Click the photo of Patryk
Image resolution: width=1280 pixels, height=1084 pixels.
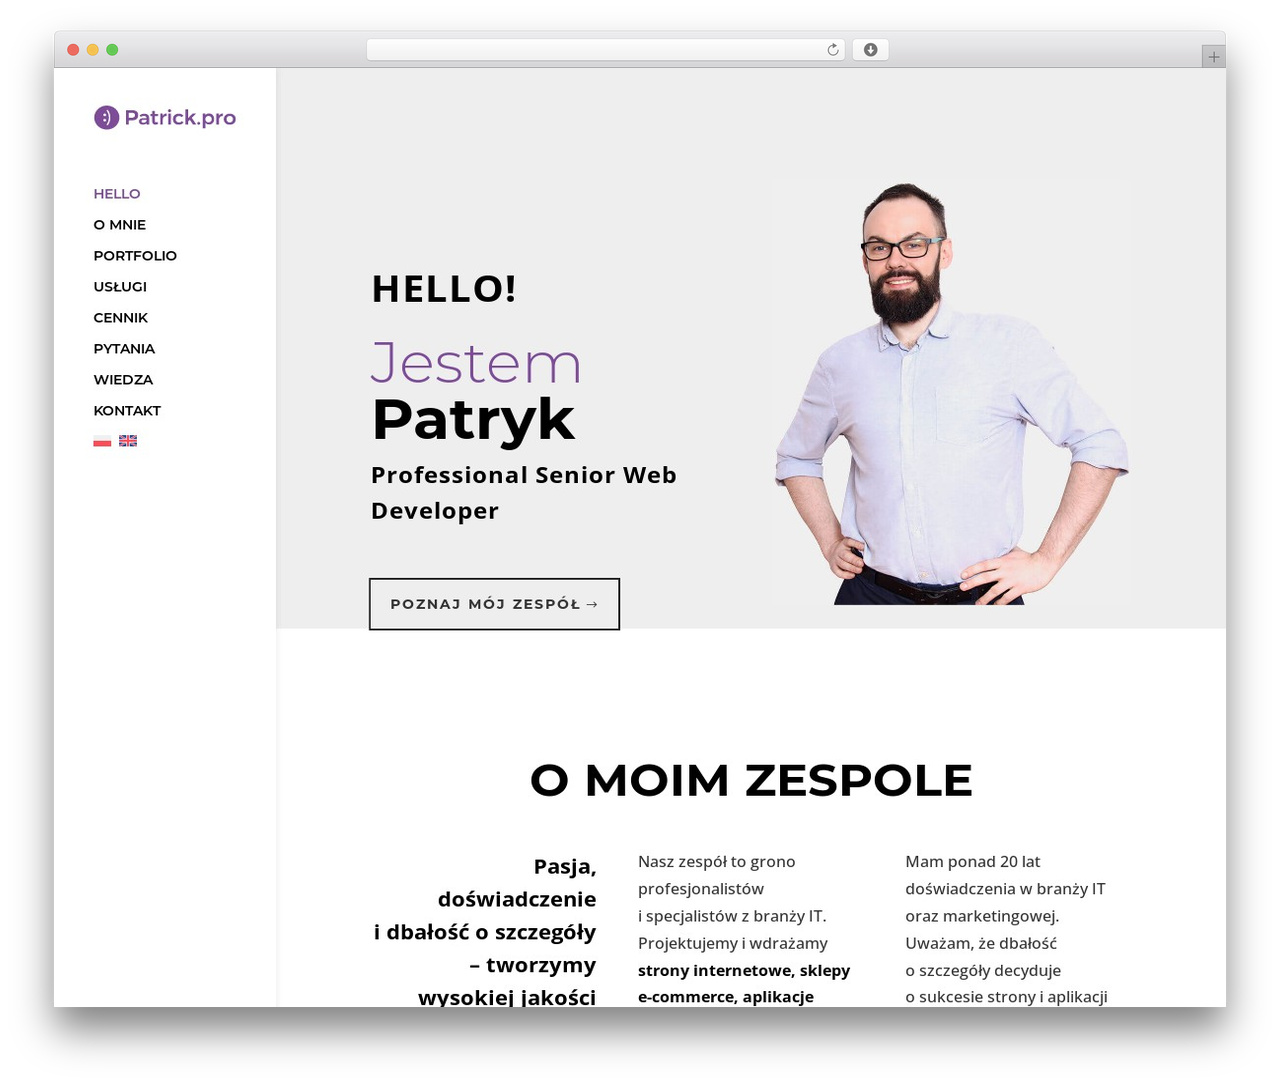(x=952, y=393)
